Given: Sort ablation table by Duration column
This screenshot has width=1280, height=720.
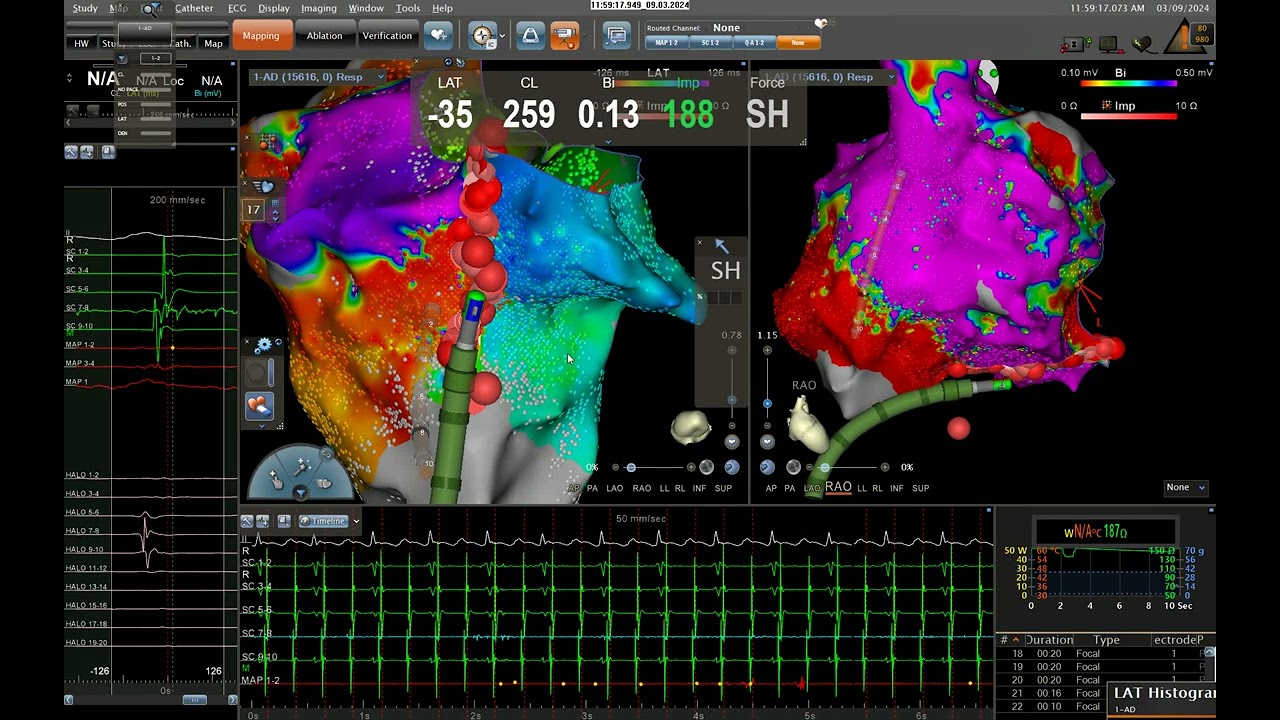Looking at the screenshot, I should click(1048, 640).
